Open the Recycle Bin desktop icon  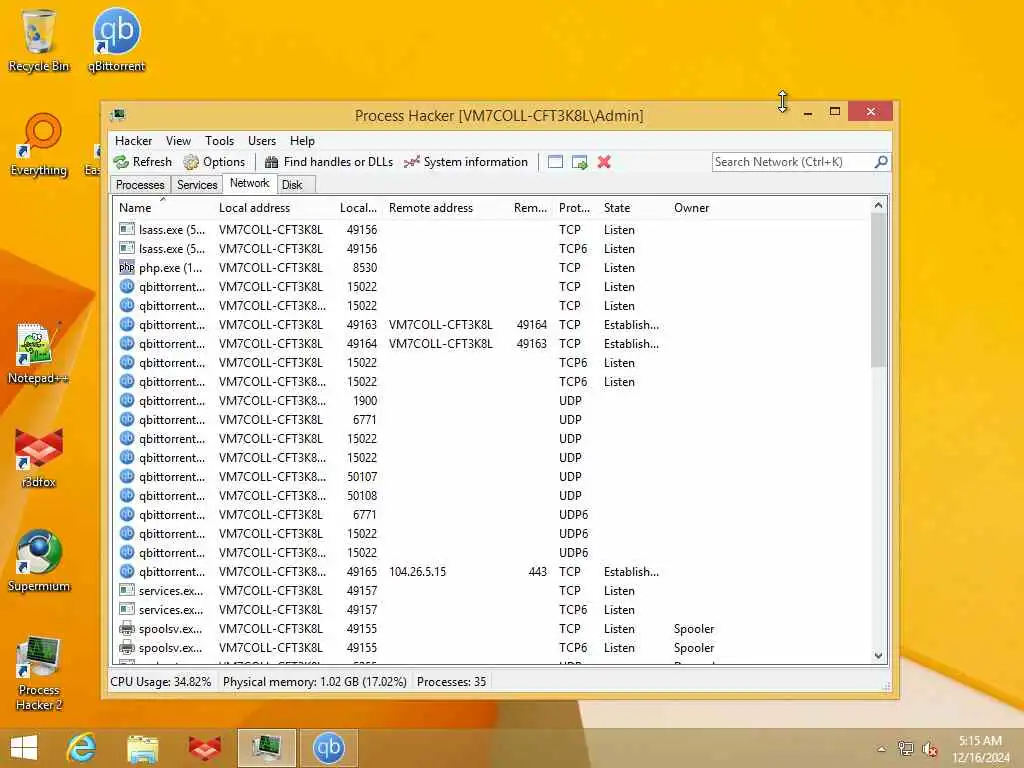(x=39, y=40)
